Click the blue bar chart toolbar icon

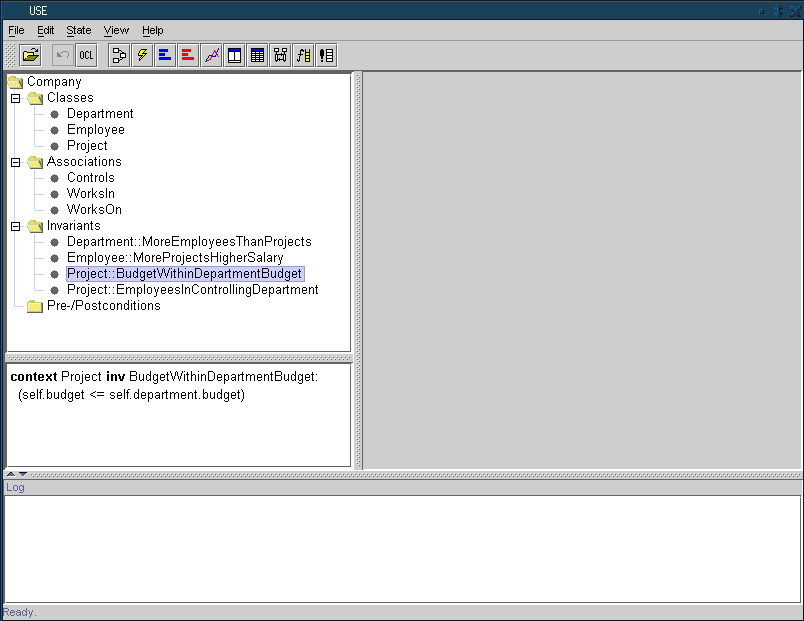click(165, 55)
